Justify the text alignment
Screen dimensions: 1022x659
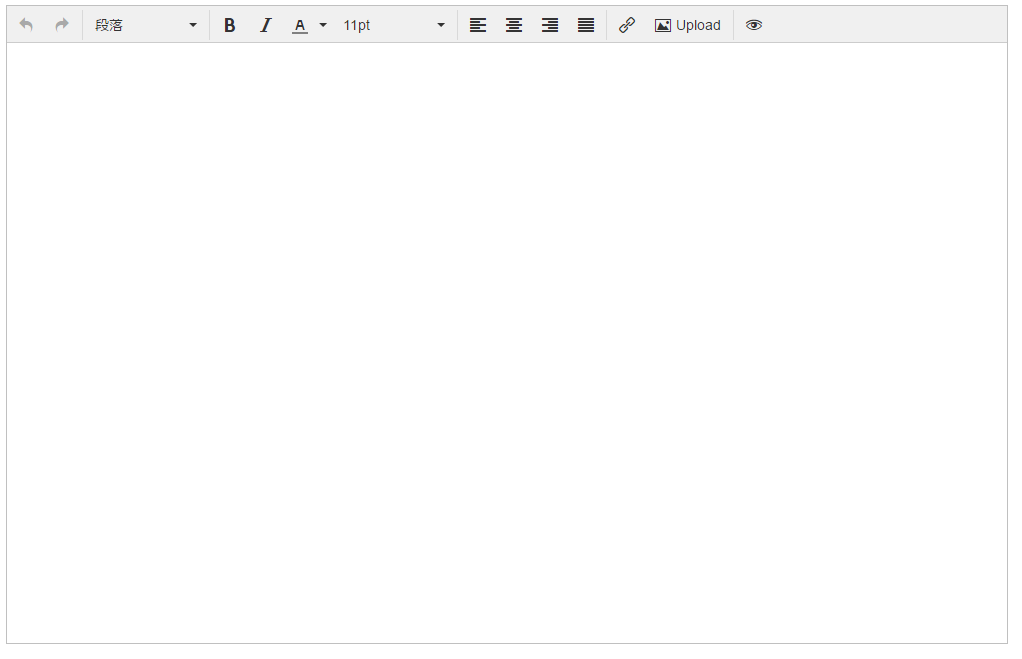(586, 25)
